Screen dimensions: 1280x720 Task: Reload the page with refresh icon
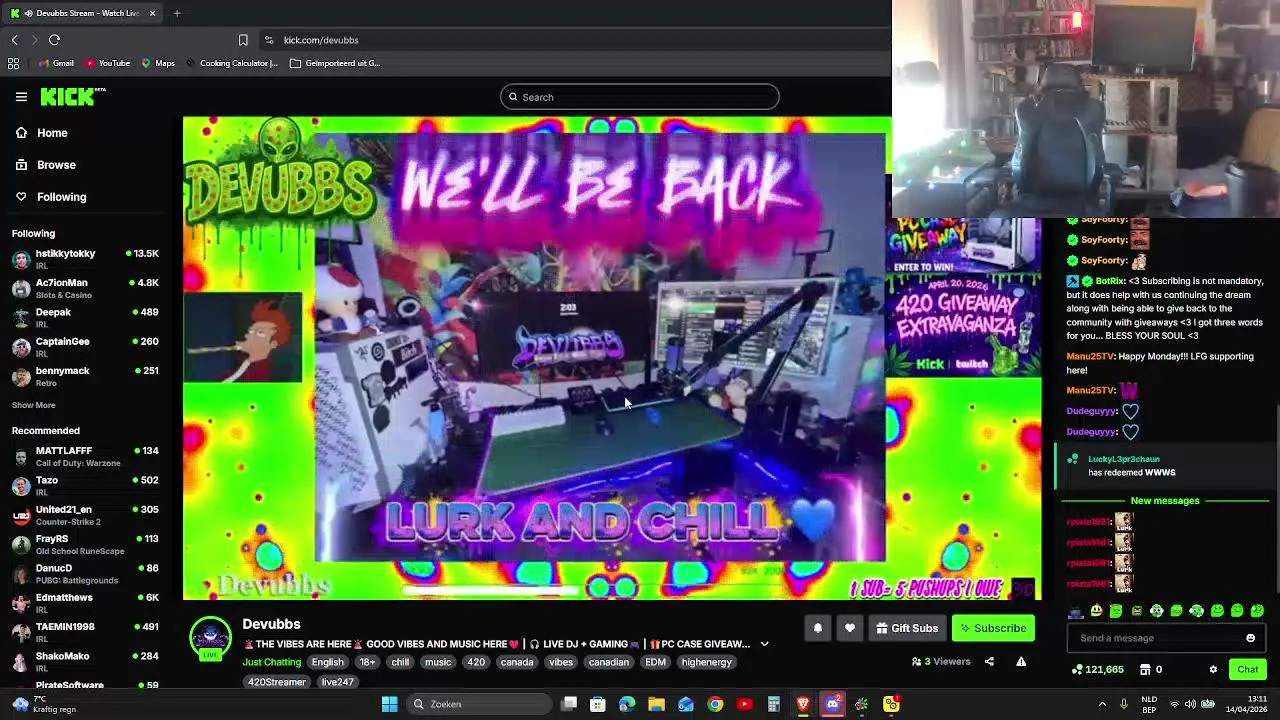point(54,40)
